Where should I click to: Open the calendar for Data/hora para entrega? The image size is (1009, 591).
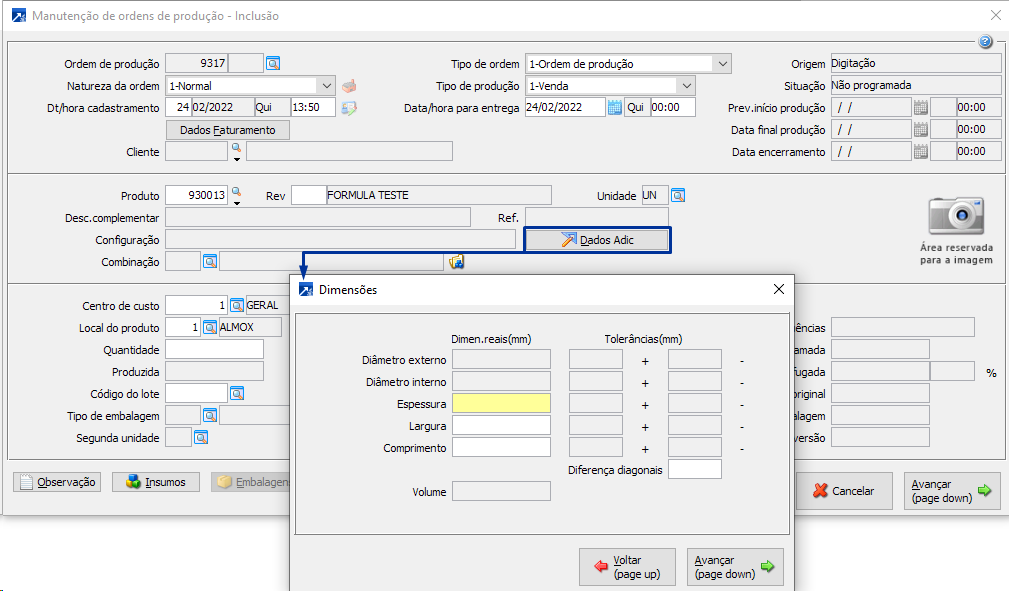[x=615, y=108]
